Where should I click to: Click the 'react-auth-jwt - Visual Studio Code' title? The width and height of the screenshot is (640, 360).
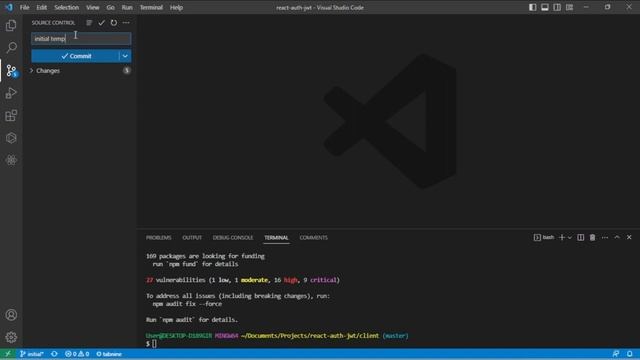tap(320, 7)
